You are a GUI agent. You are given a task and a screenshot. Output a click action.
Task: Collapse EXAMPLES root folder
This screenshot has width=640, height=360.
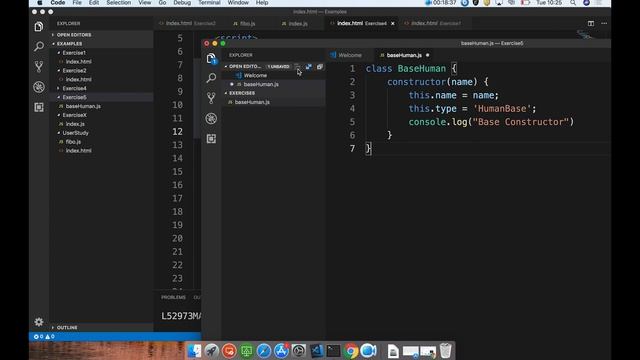click(53, 44)
